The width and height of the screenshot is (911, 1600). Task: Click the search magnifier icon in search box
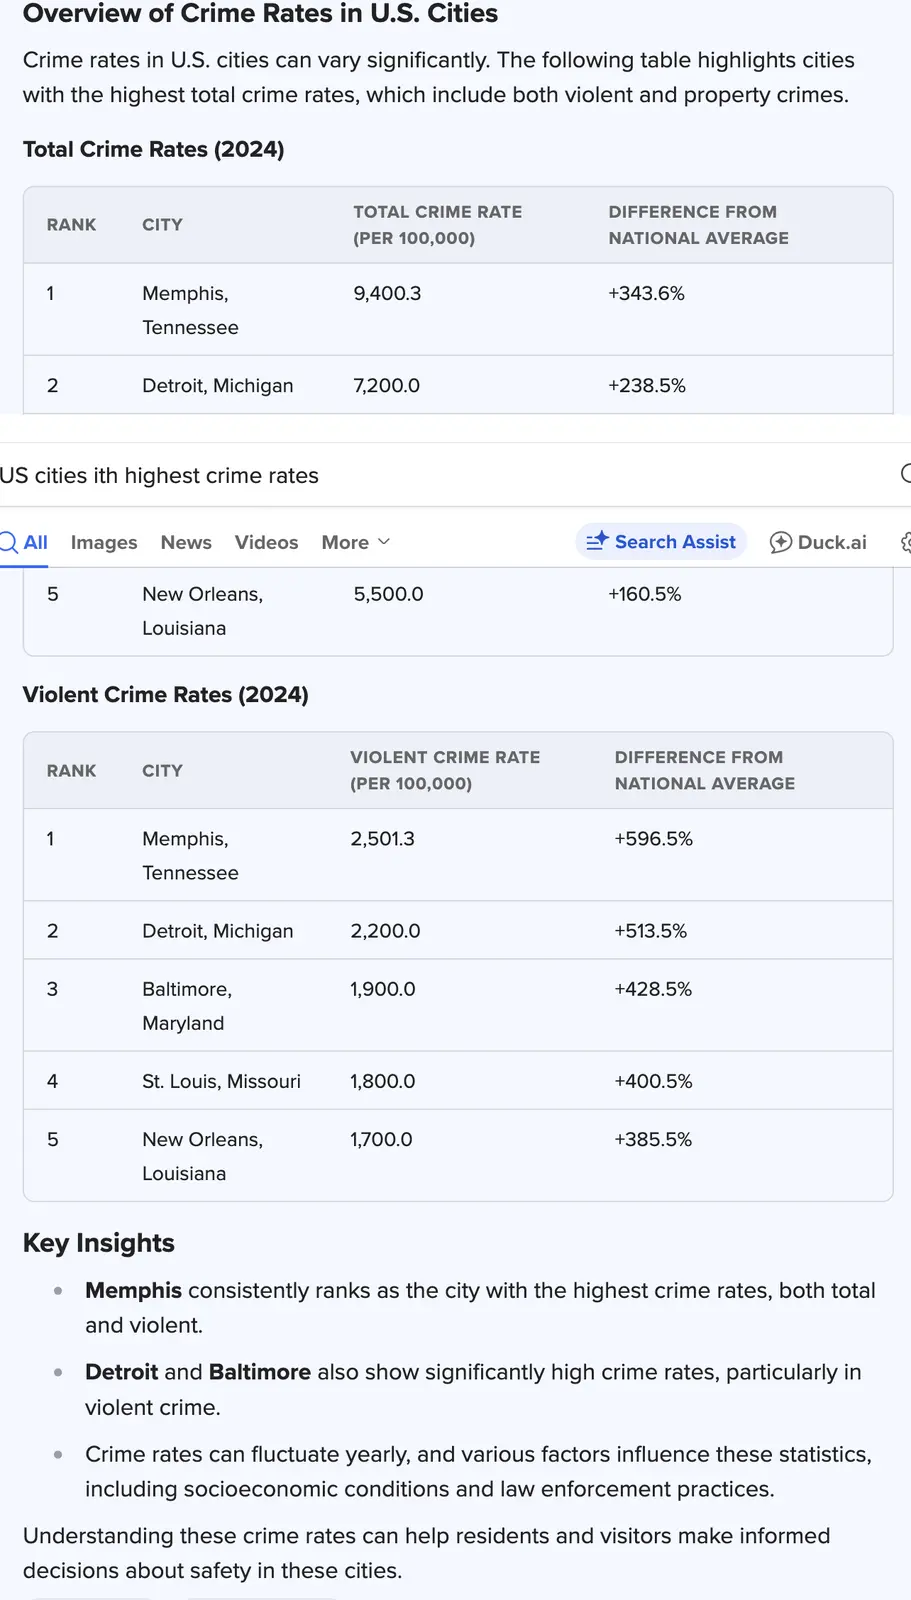(905, 474)
